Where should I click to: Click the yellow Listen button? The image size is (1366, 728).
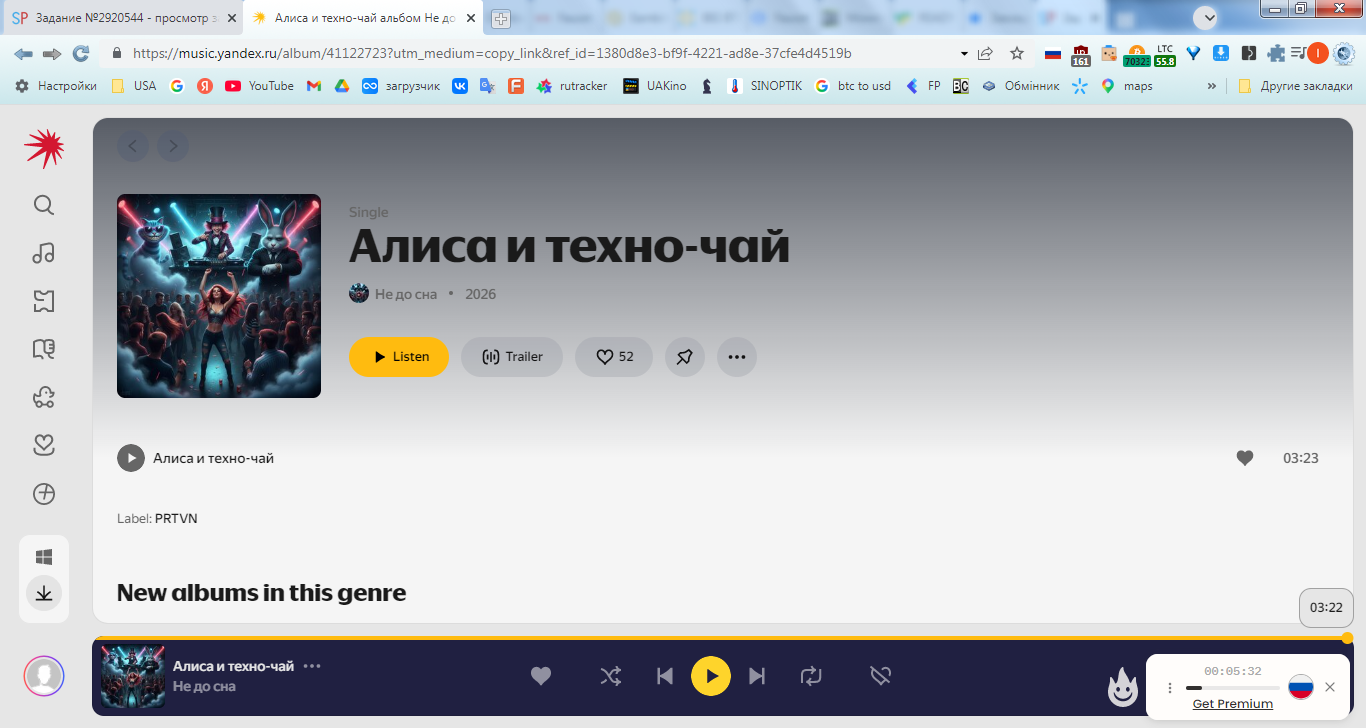[x=399, y=357]
